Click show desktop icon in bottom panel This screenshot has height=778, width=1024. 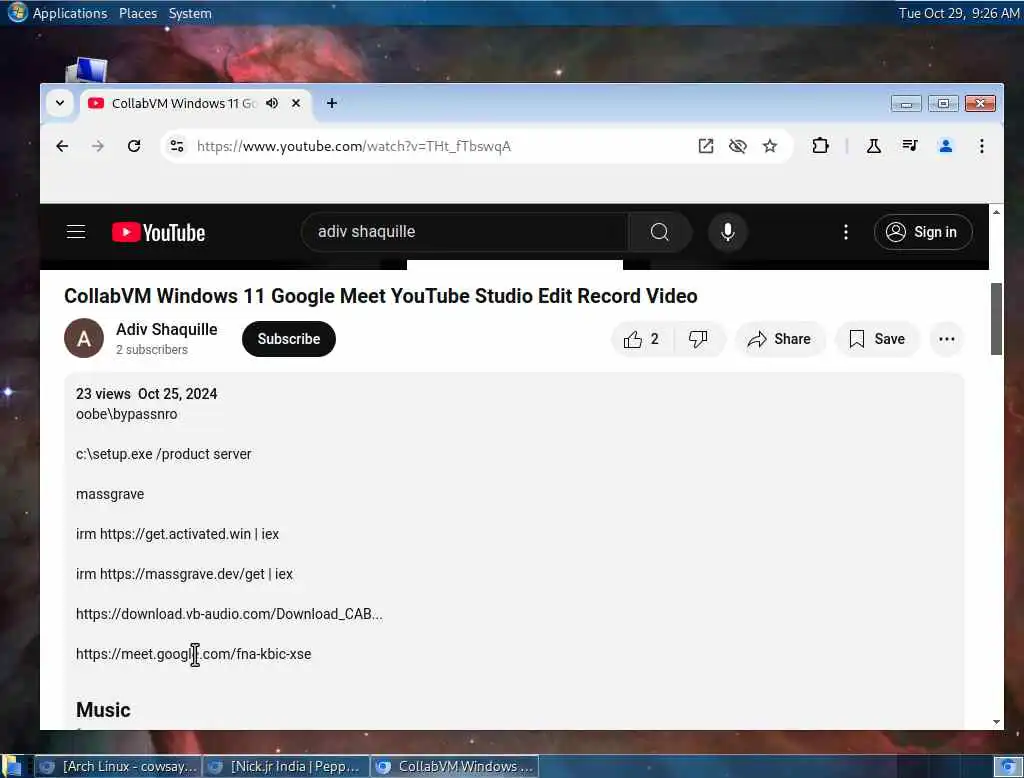pyautogui.click(x=12, y=767)
